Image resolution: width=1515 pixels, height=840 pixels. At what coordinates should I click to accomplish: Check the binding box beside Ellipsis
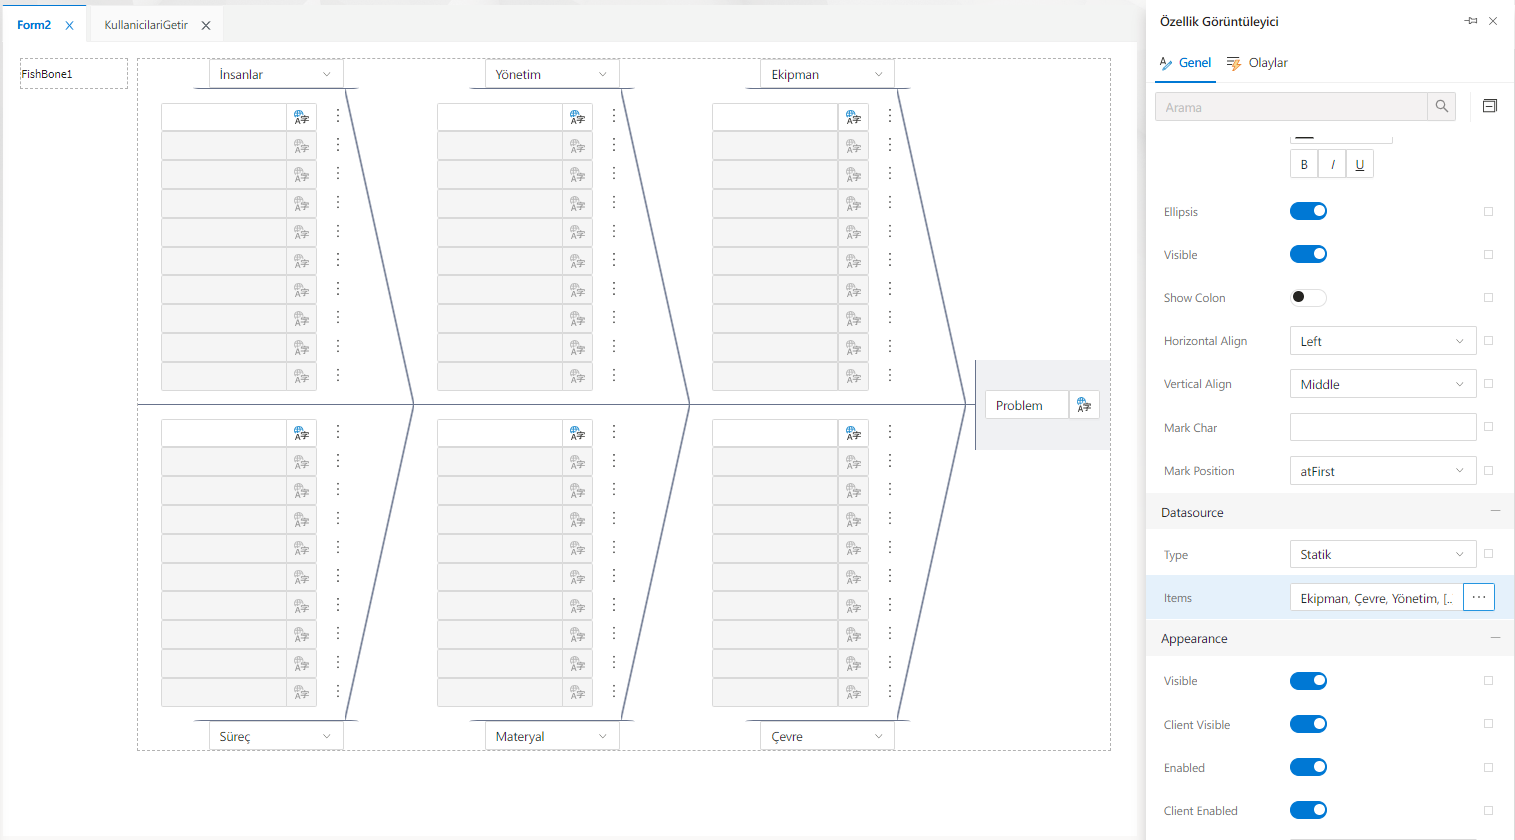point(1488,211)
